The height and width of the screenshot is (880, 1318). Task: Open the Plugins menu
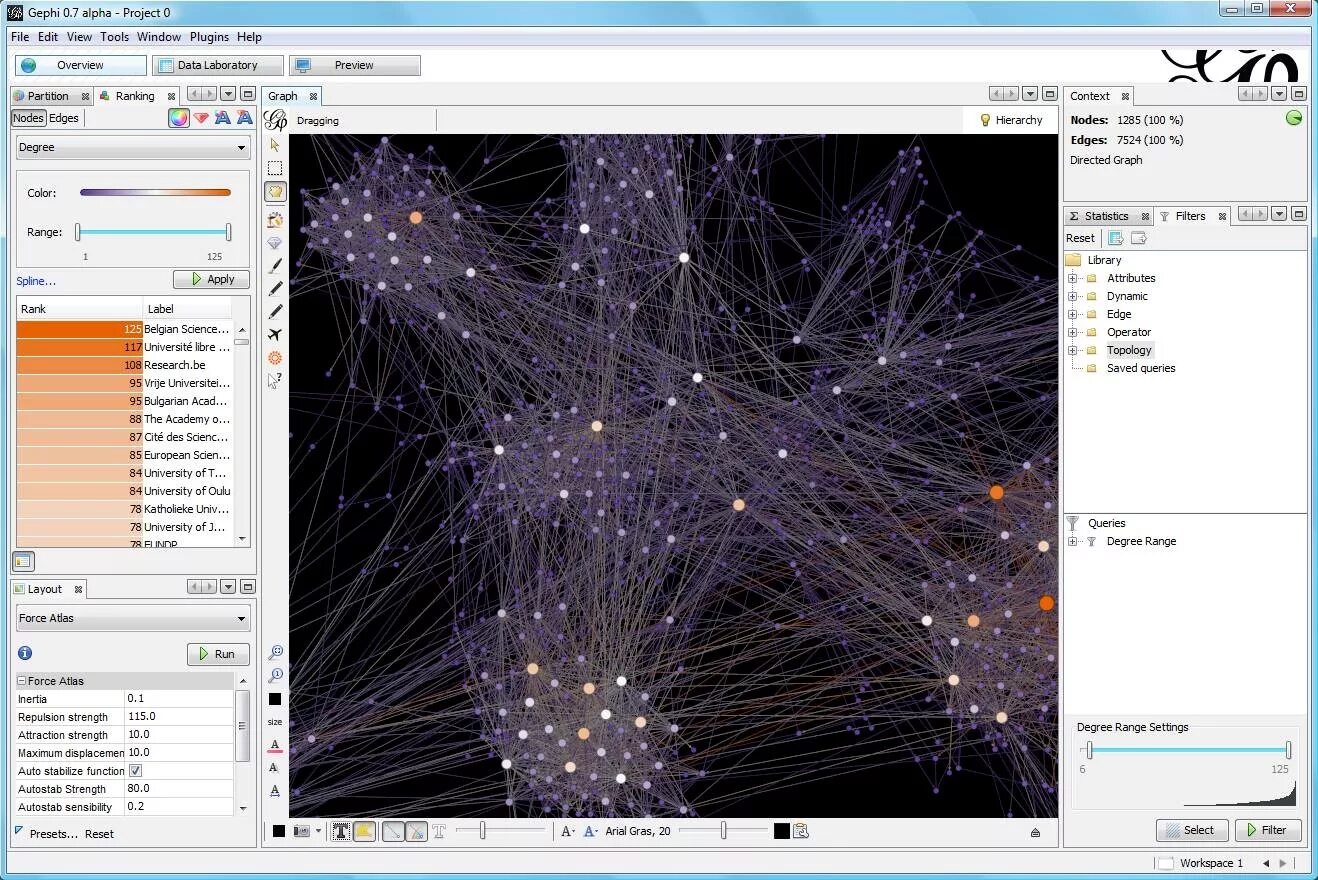pyautogui.click(x=209, y=37)
